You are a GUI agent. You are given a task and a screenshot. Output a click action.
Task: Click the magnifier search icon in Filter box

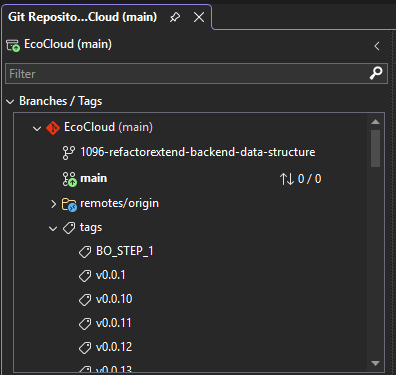(x=376, y=73)
